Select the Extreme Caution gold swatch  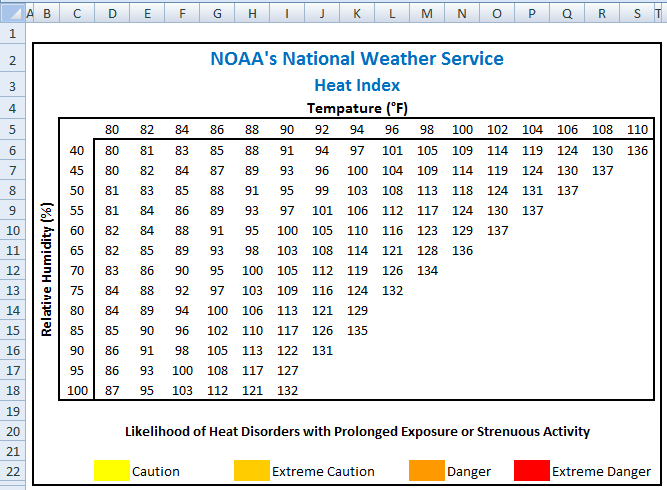pos(252,470)
